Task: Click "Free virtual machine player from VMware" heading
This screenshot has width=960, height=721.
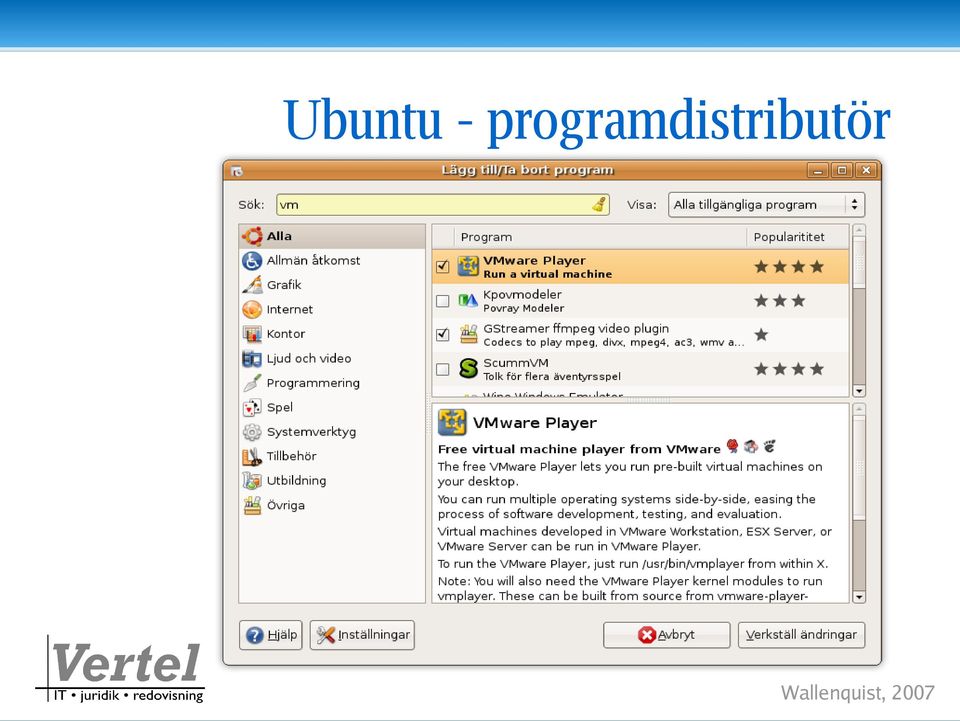Action: [x=579, y=449]
